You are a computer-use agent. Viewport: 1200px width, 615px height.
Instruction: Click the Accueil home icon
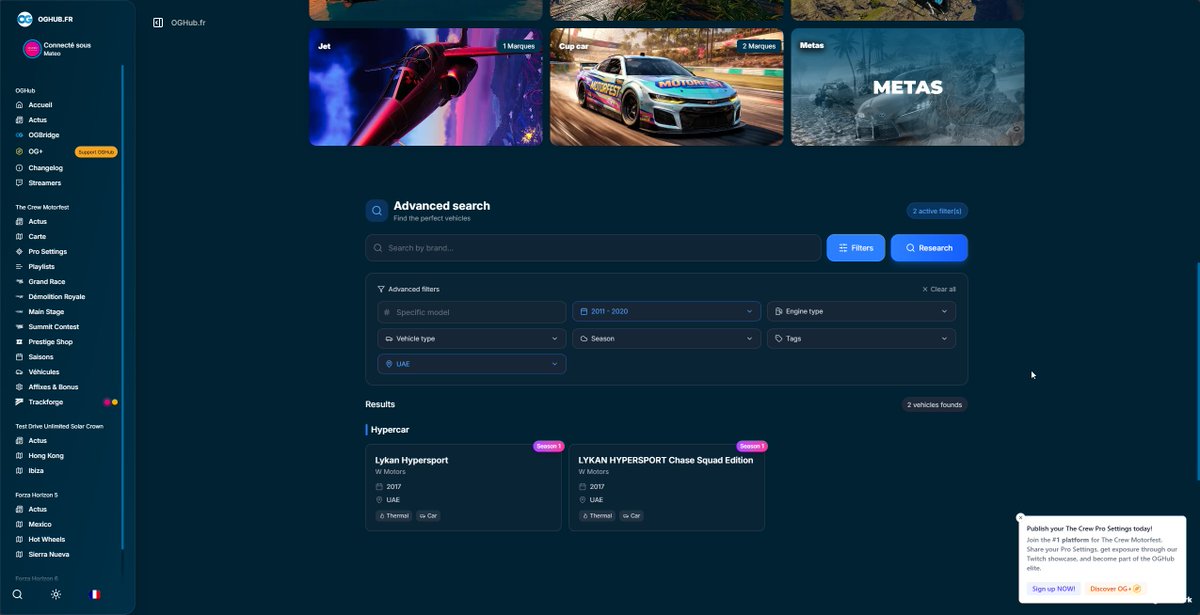point(19,105)
